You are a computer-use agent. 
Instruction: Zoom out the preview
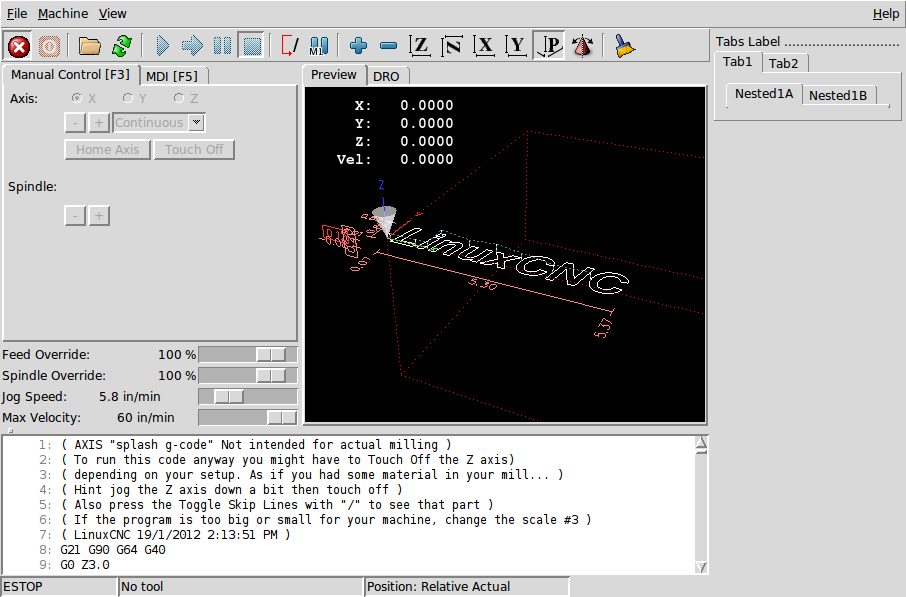pyautogui.click(x=388, y=46)
